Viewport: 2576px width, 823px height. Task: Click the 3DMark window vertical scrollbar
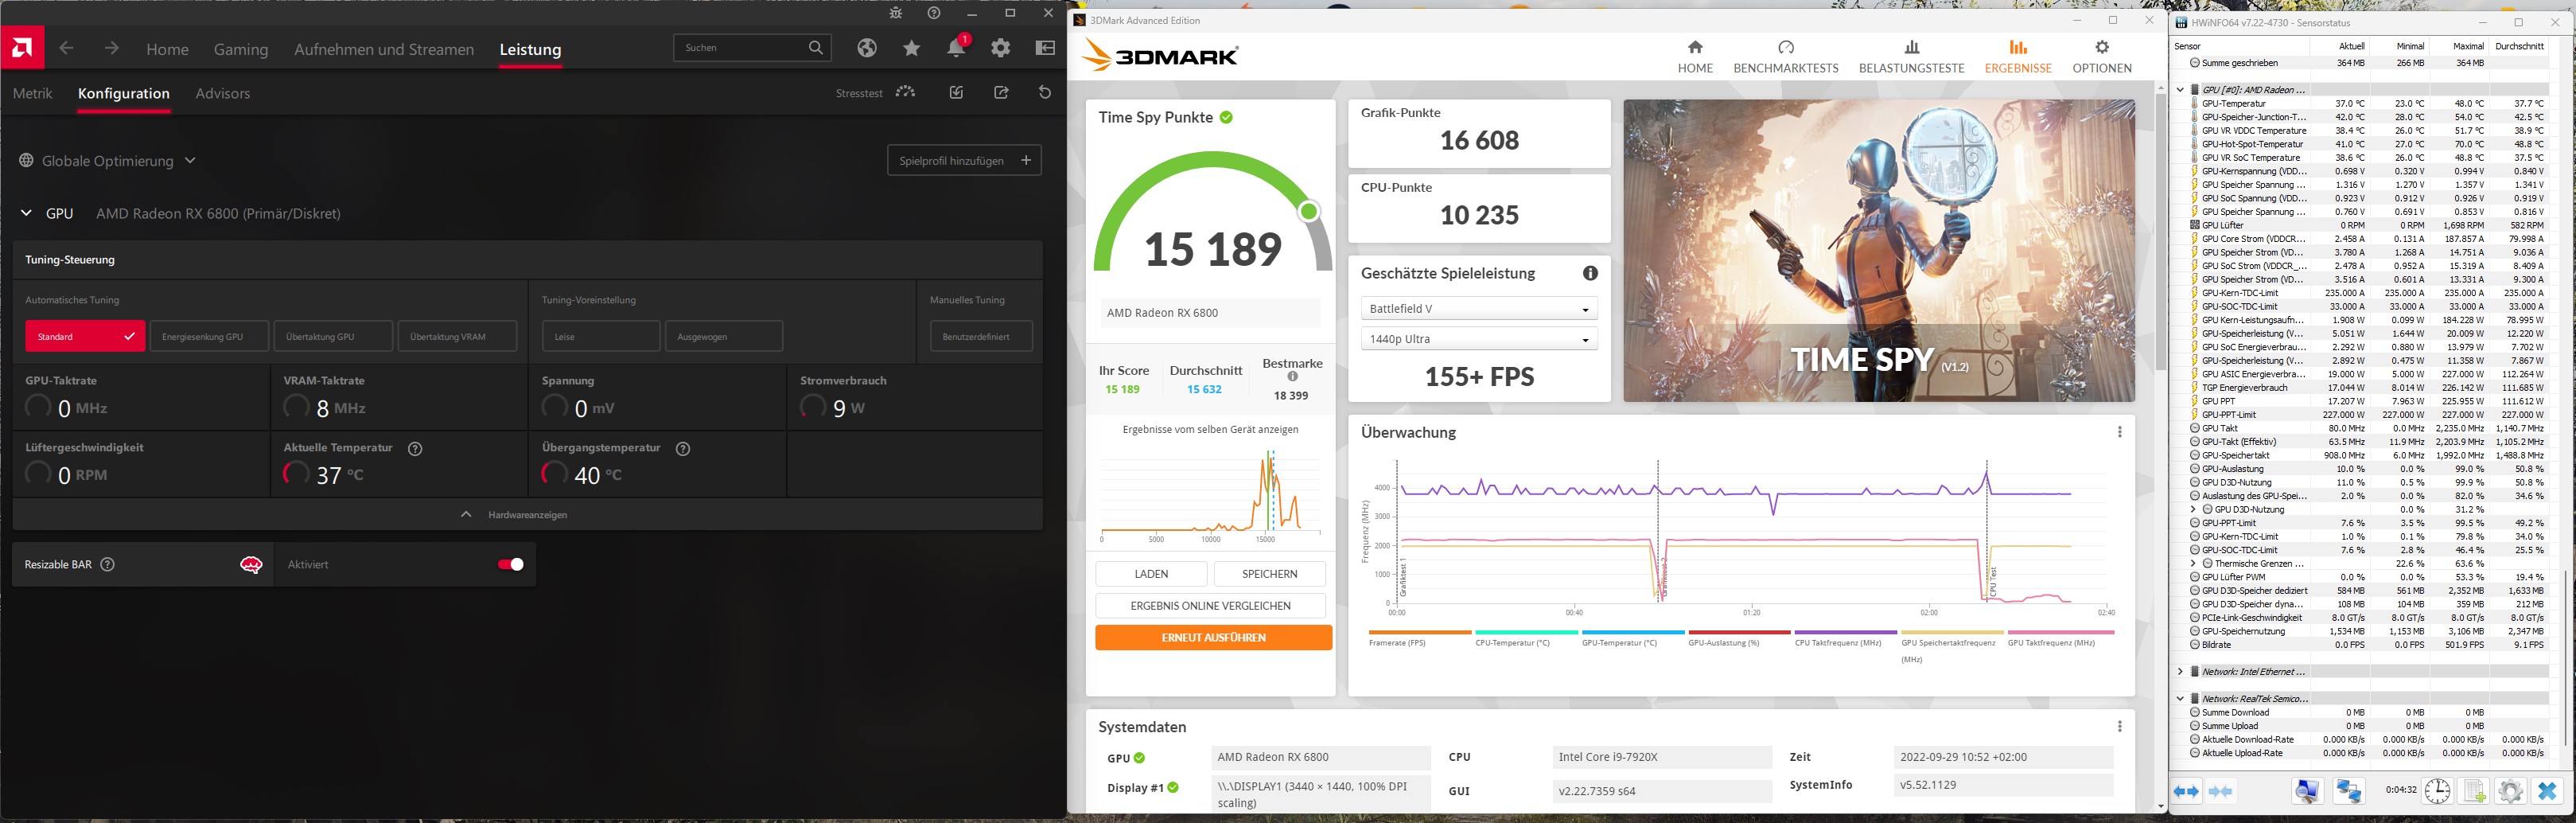(2160, 230)
